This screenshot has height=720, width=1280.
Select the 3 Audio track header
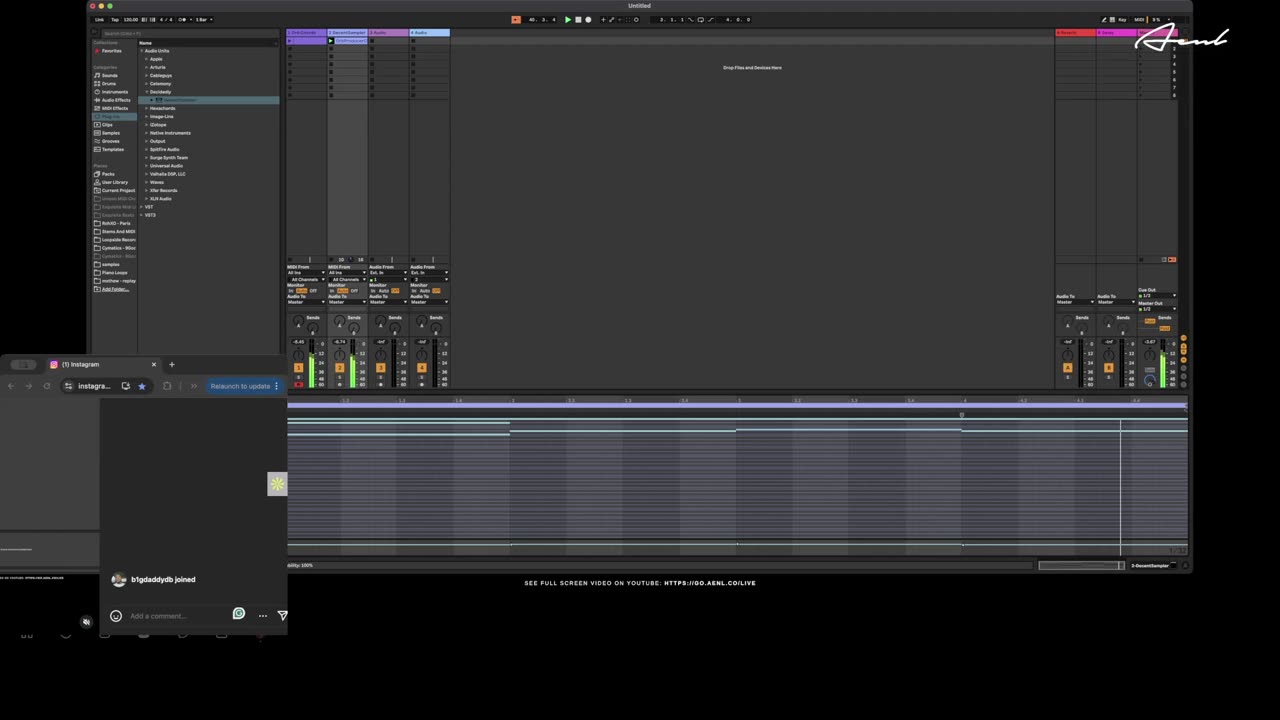pos(388,33)
